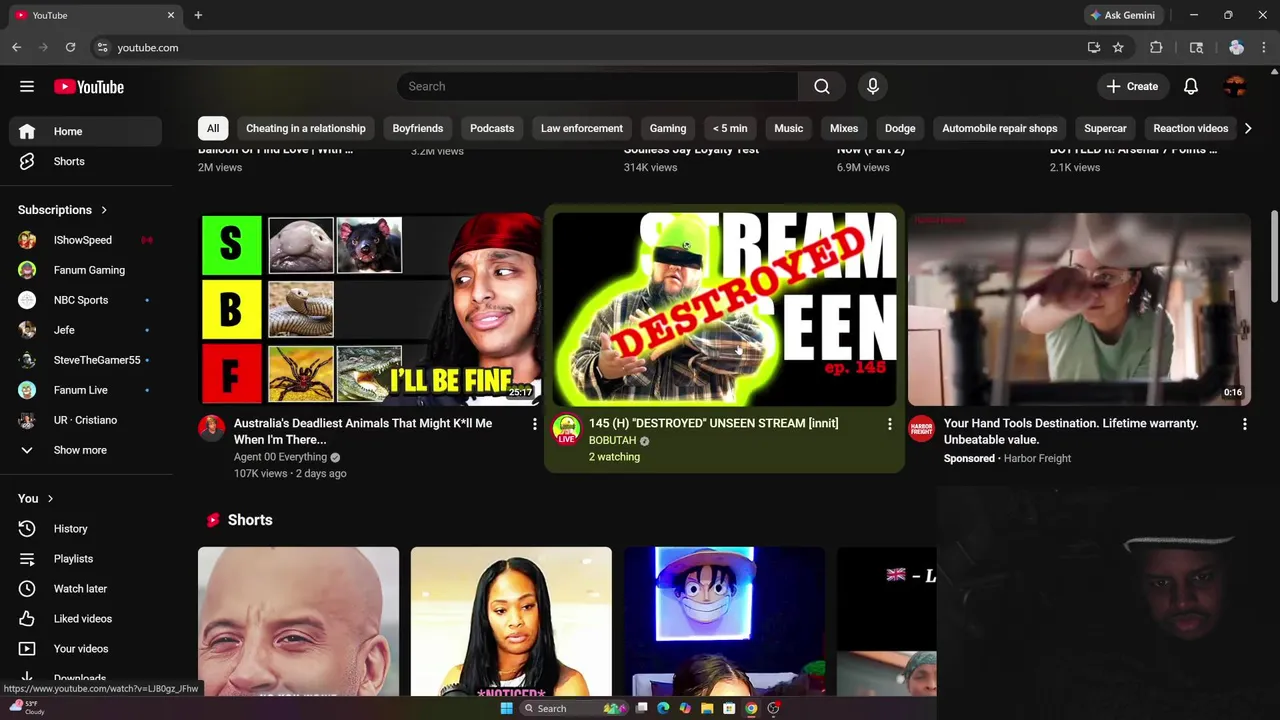Open options for Australia's Deadliest Animals video
This screenshot has width=1280, height=720.
(534, 425)
